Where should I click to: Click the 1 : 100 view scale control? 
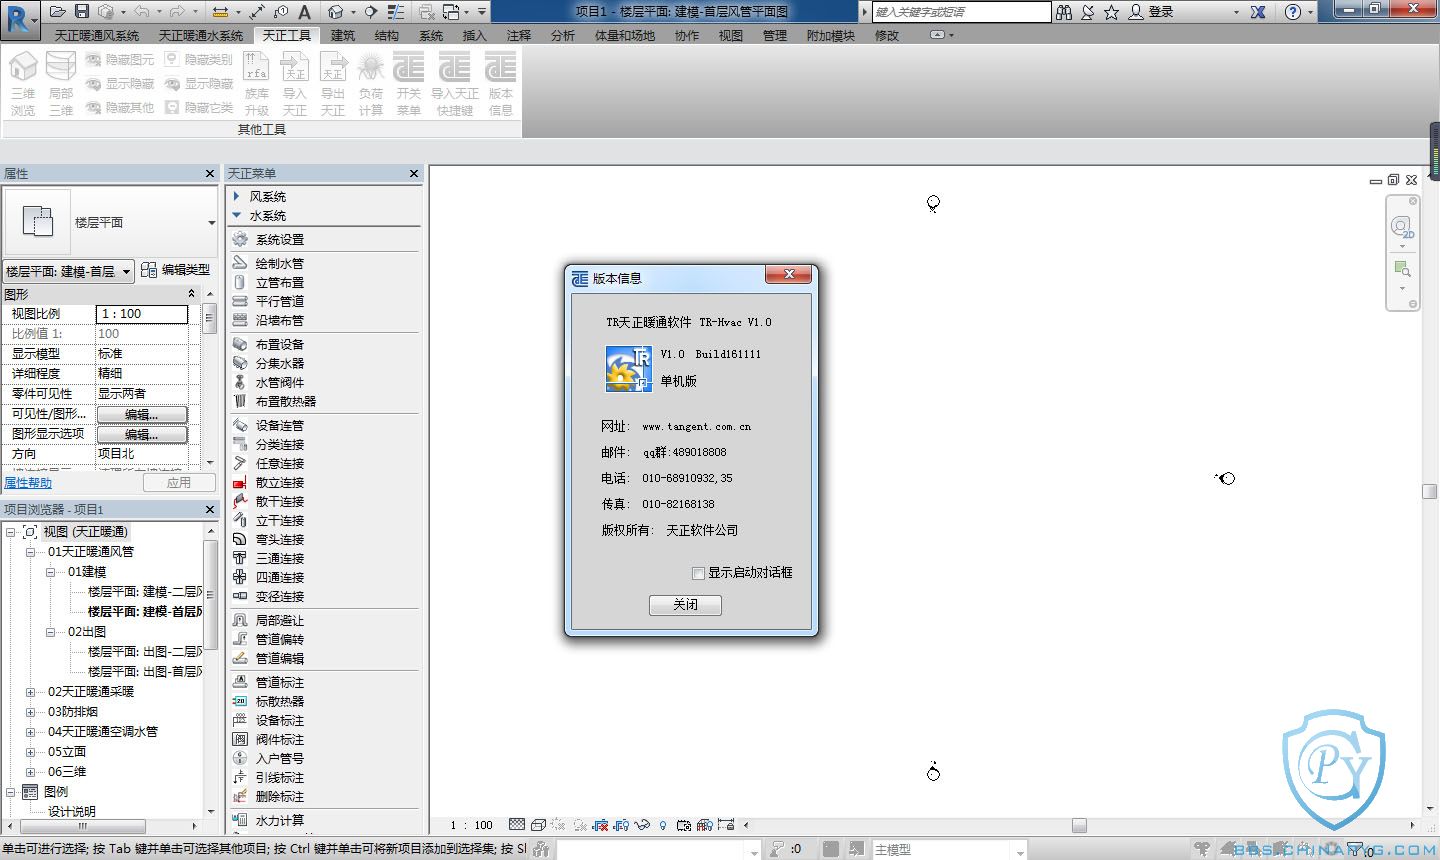coord(471,825)
